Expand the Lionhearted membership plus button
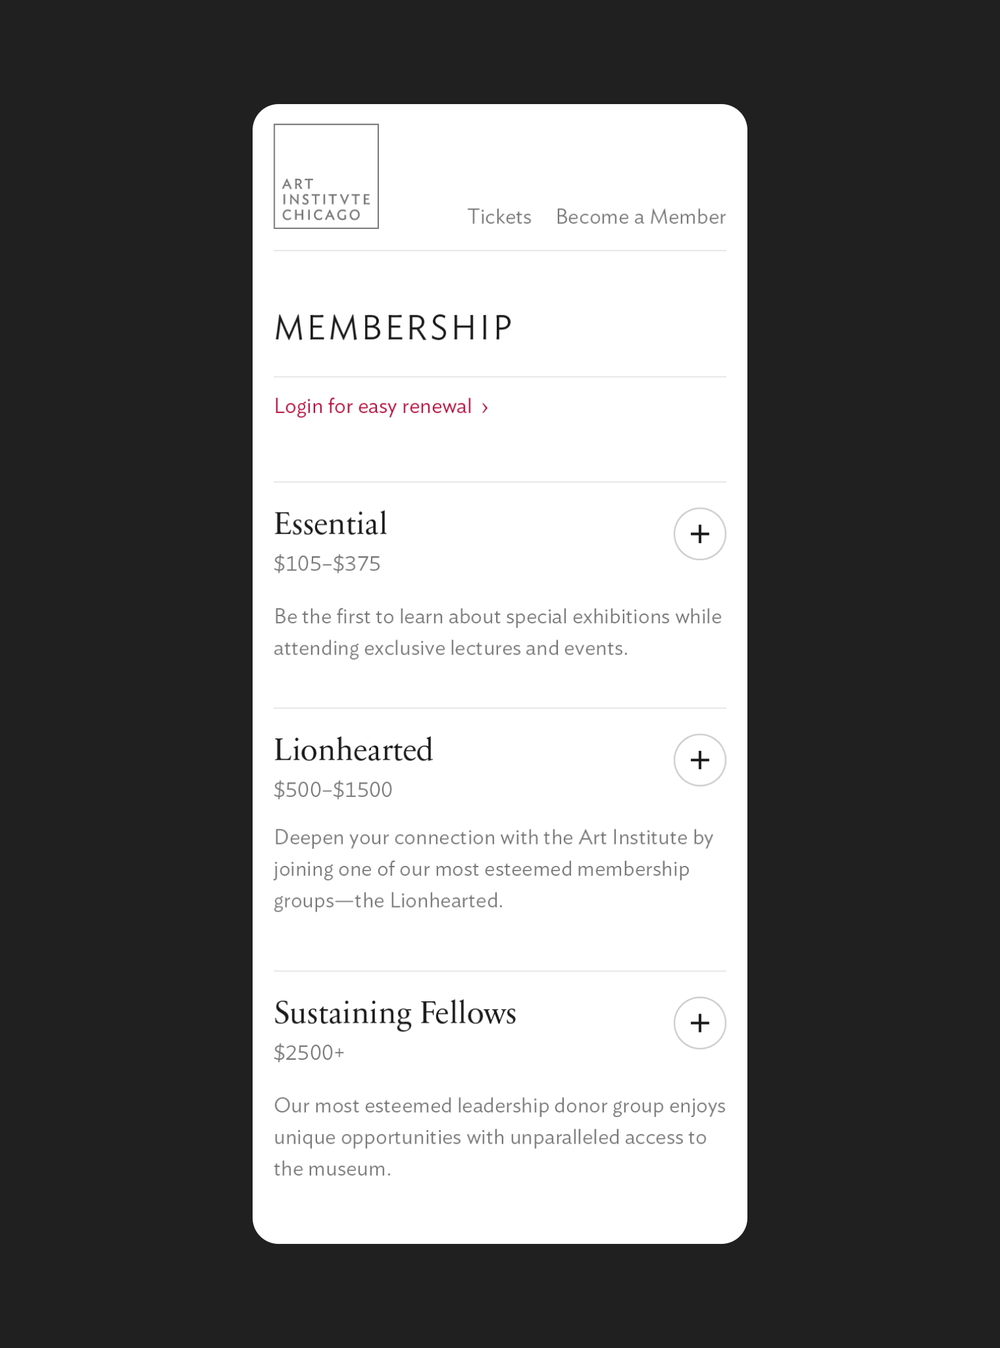1000x1348 pixels. click(700, 760)
